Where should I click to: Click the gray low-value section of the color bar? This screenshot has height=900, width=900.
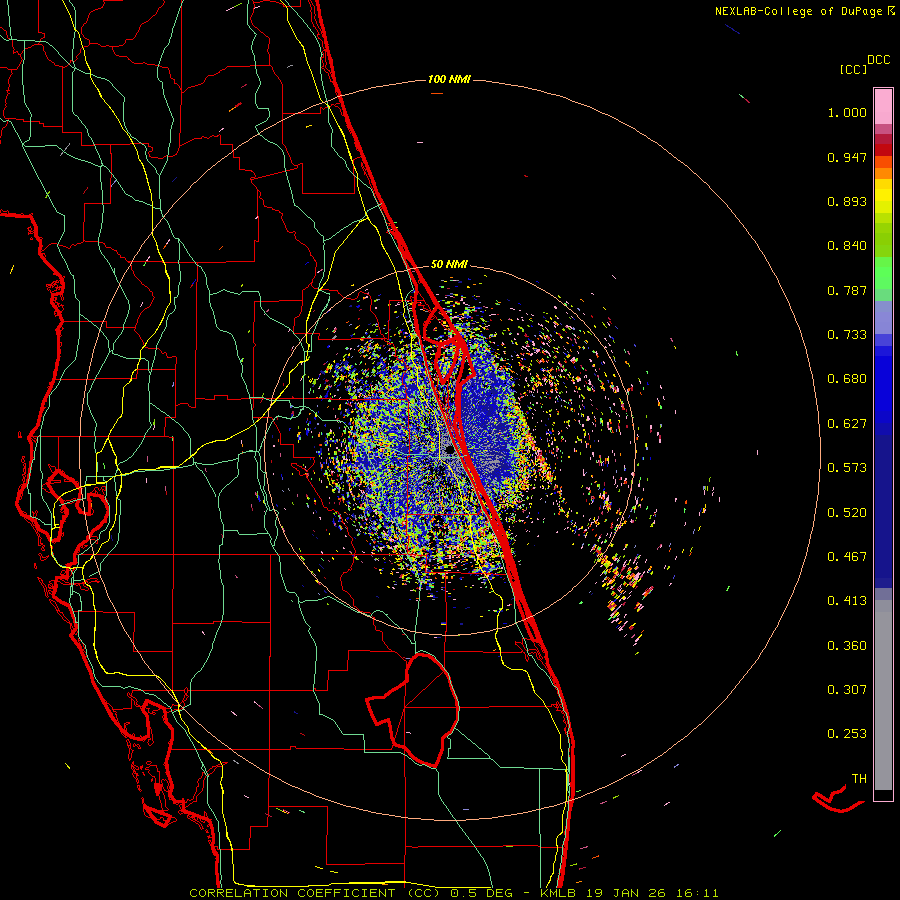pos(883,695)
